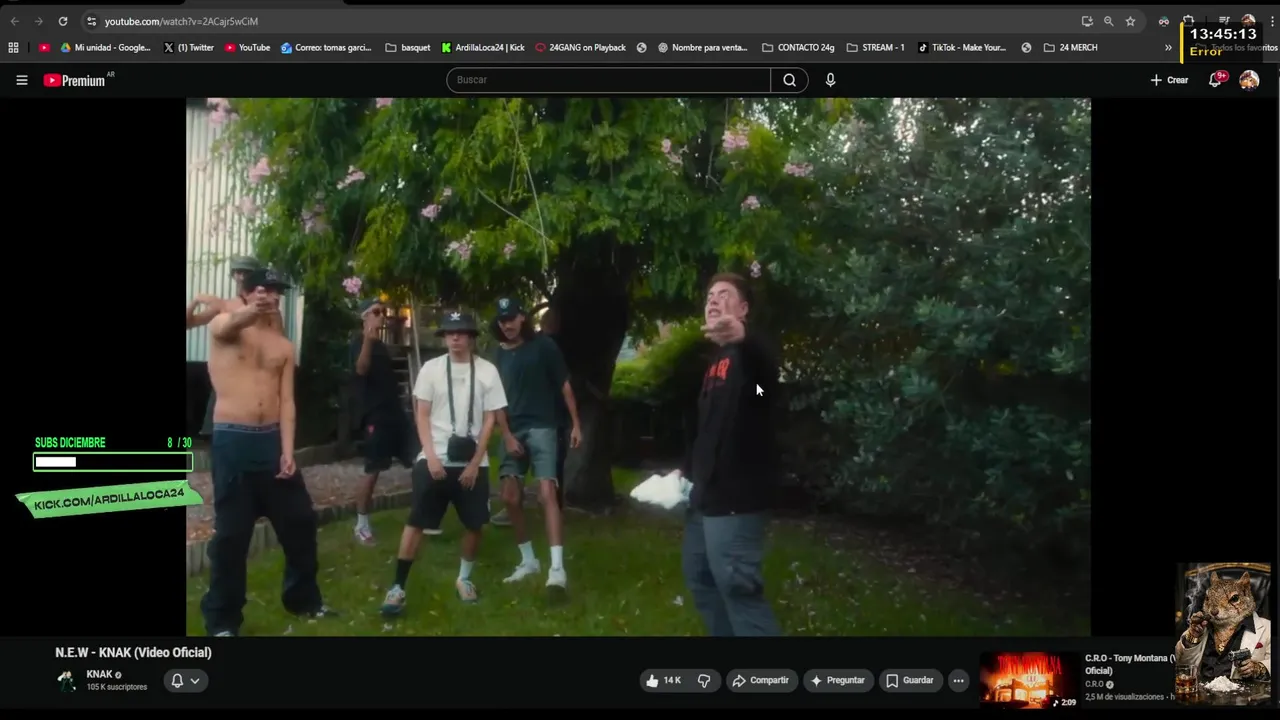Click the search magnifier button
The height and width of the screenshot is (720, 1280).
click(x=790, y=80)
